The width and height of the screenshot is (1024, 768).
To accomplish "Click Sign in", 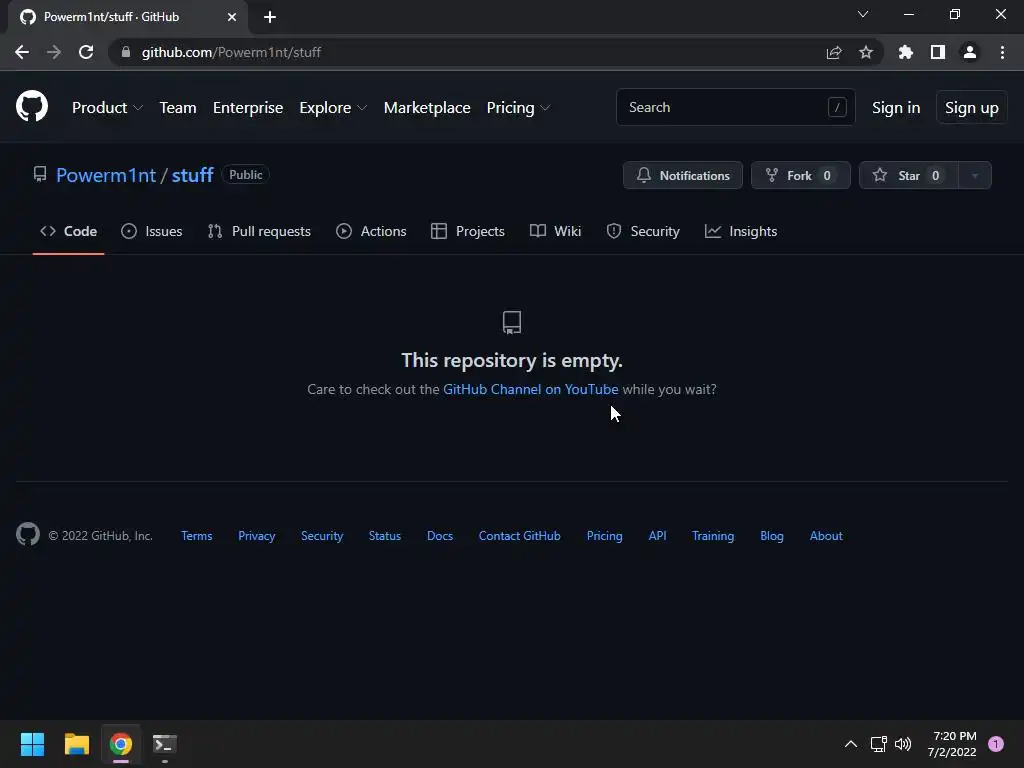I will coord(896,108).
